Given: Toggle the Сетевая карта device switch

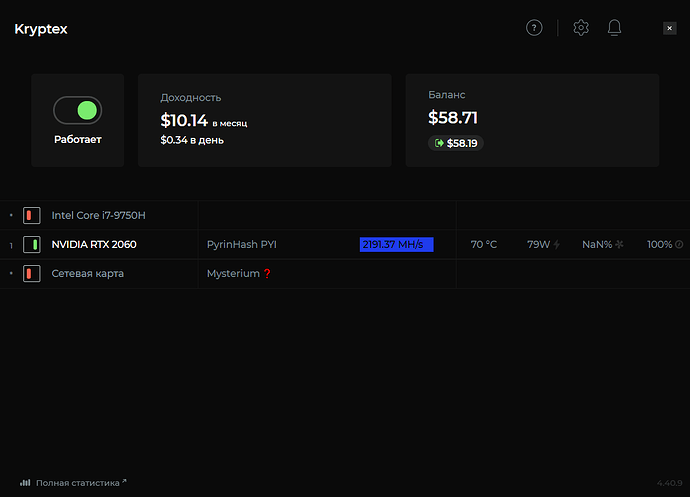Looking at the screenshot, I should click(32, 273).
